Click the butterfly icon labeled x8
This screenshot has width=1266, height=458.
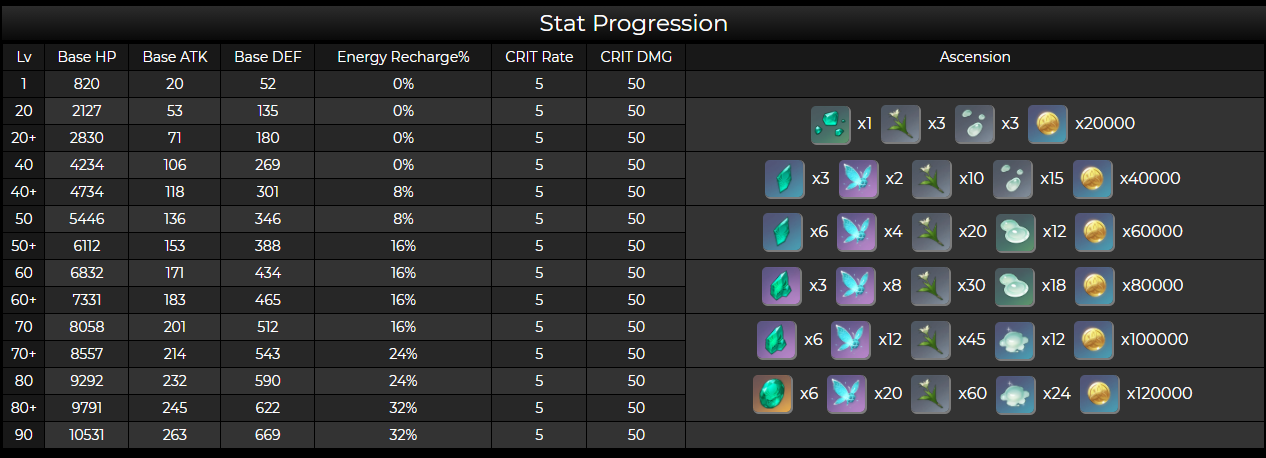click(855, 286)
